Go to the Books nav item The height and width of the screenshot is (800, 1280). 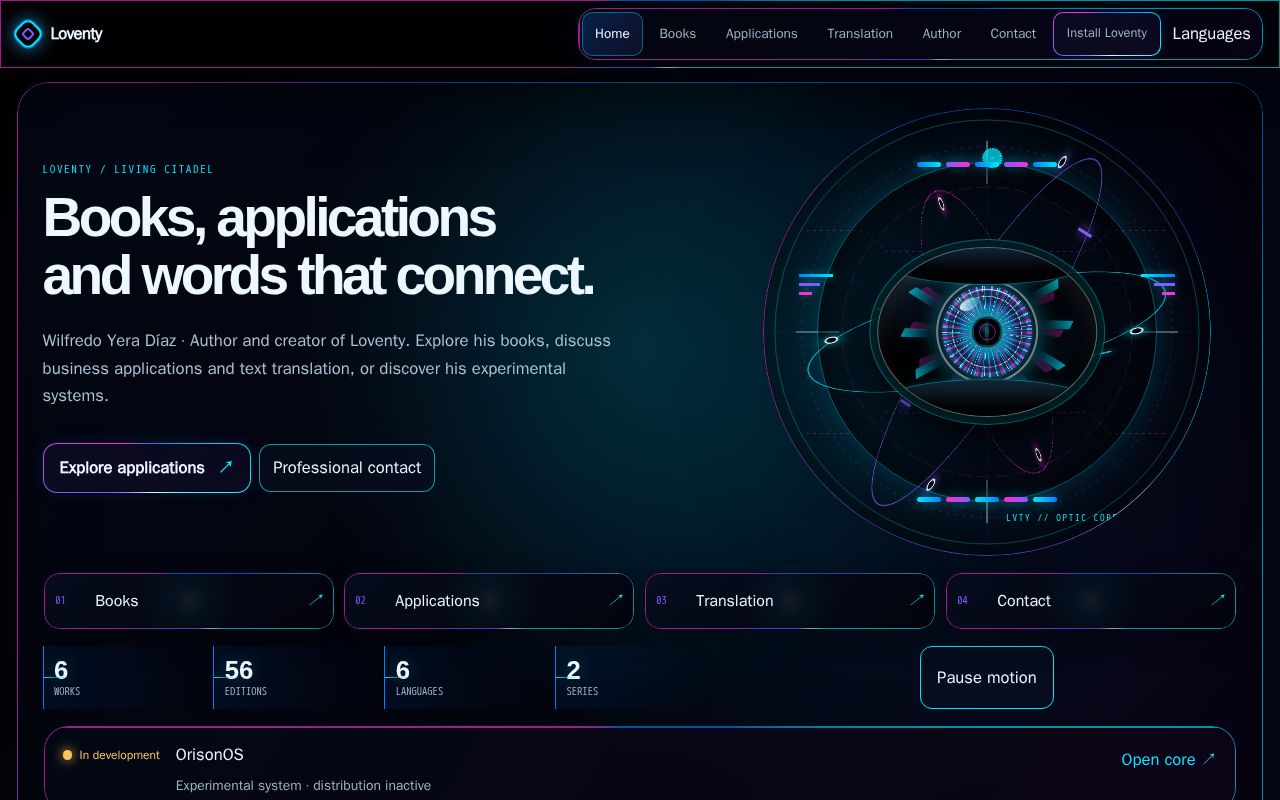click(677, 34)
